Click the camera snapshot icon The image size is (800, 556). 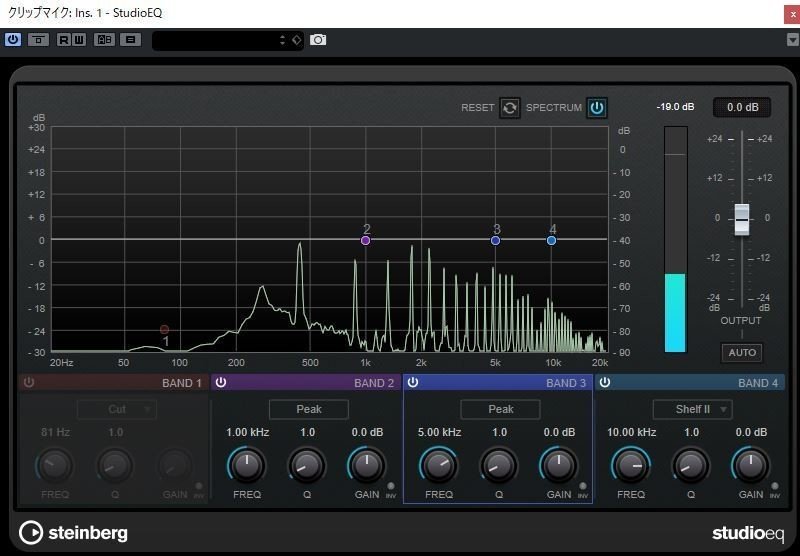click(x=318, y=40)
